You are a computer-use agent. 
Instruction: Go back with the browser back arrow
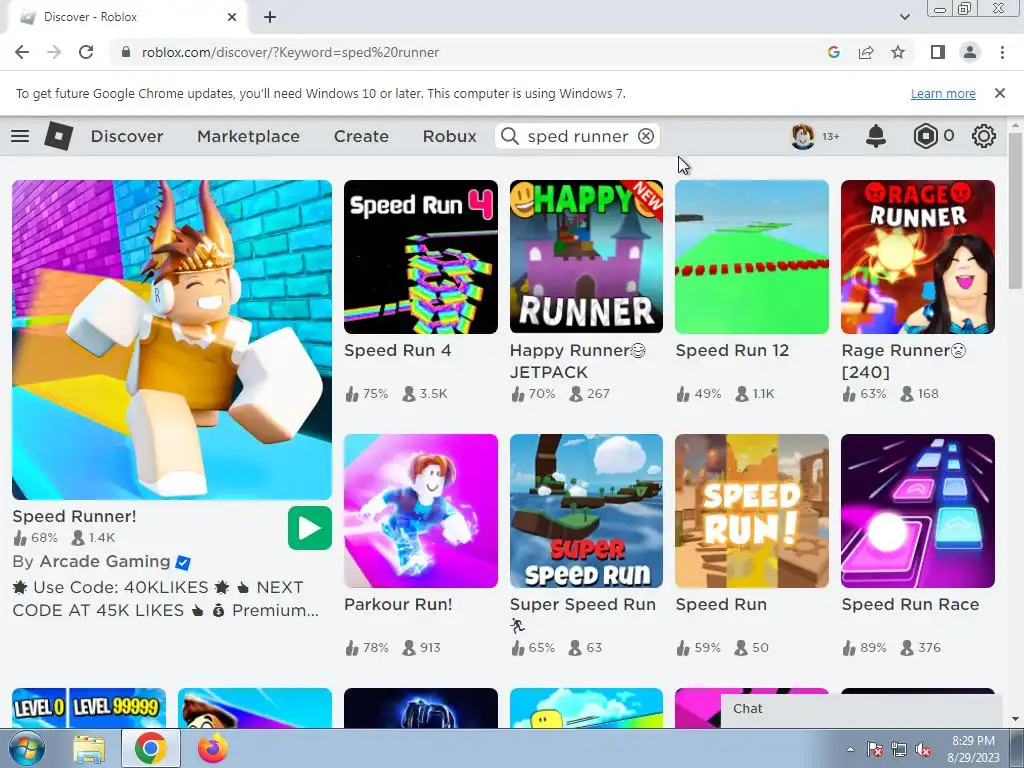click(22, 52)
